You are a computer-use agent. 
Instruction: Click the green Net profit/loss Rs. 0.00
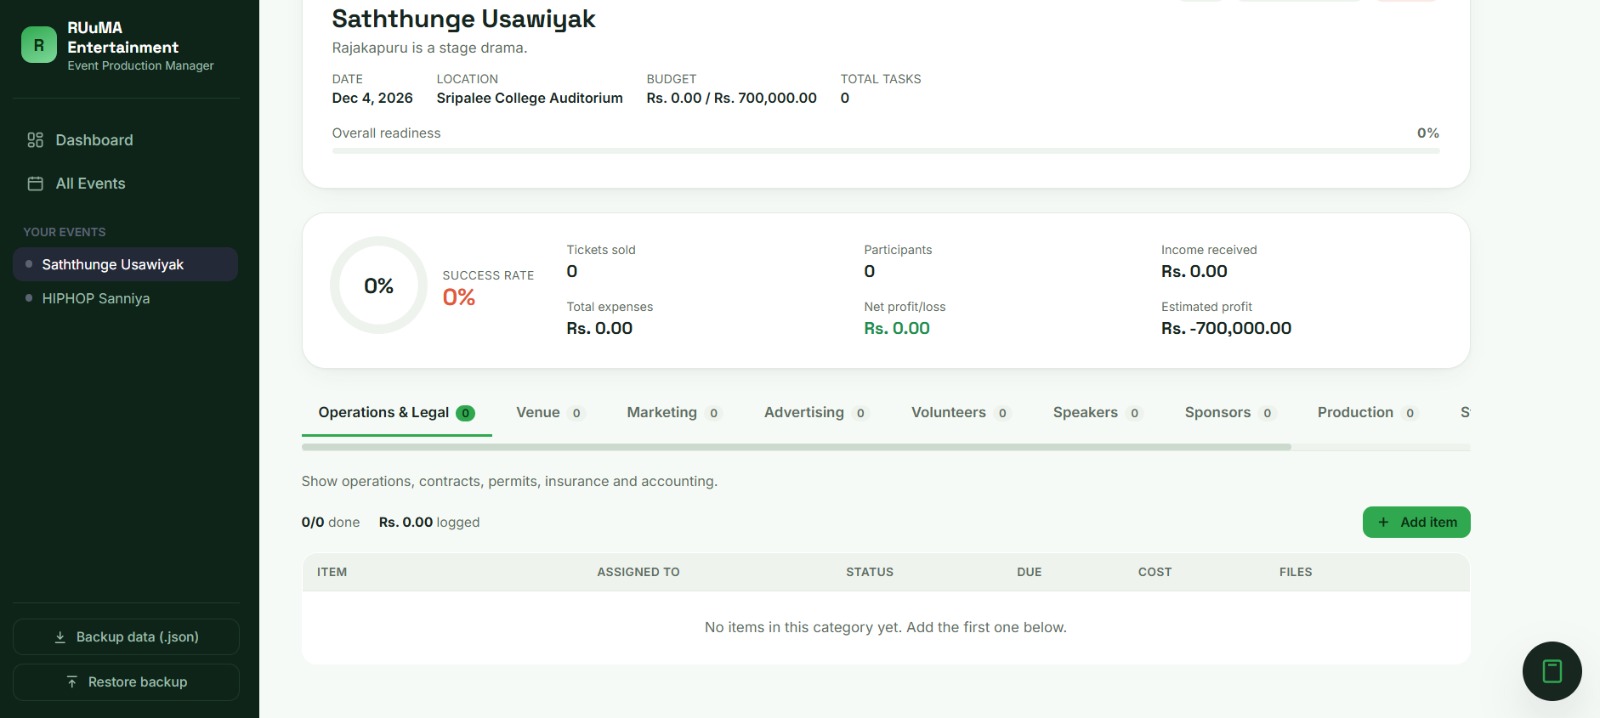point(897,328)
